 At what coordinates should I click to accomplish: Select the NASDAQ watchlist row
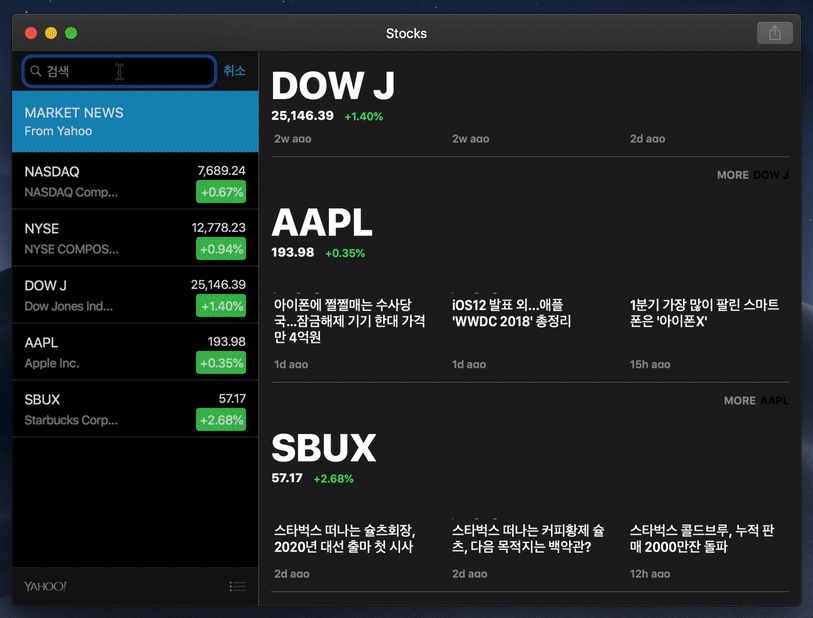point(135,181)
